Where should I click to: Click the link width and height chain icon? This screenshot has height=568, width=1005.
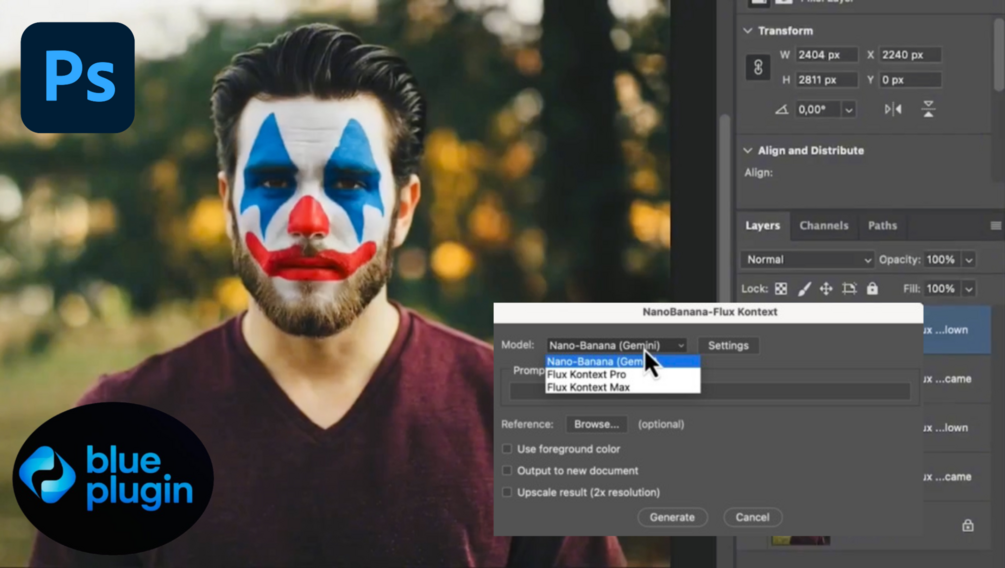tap(758, 67)
